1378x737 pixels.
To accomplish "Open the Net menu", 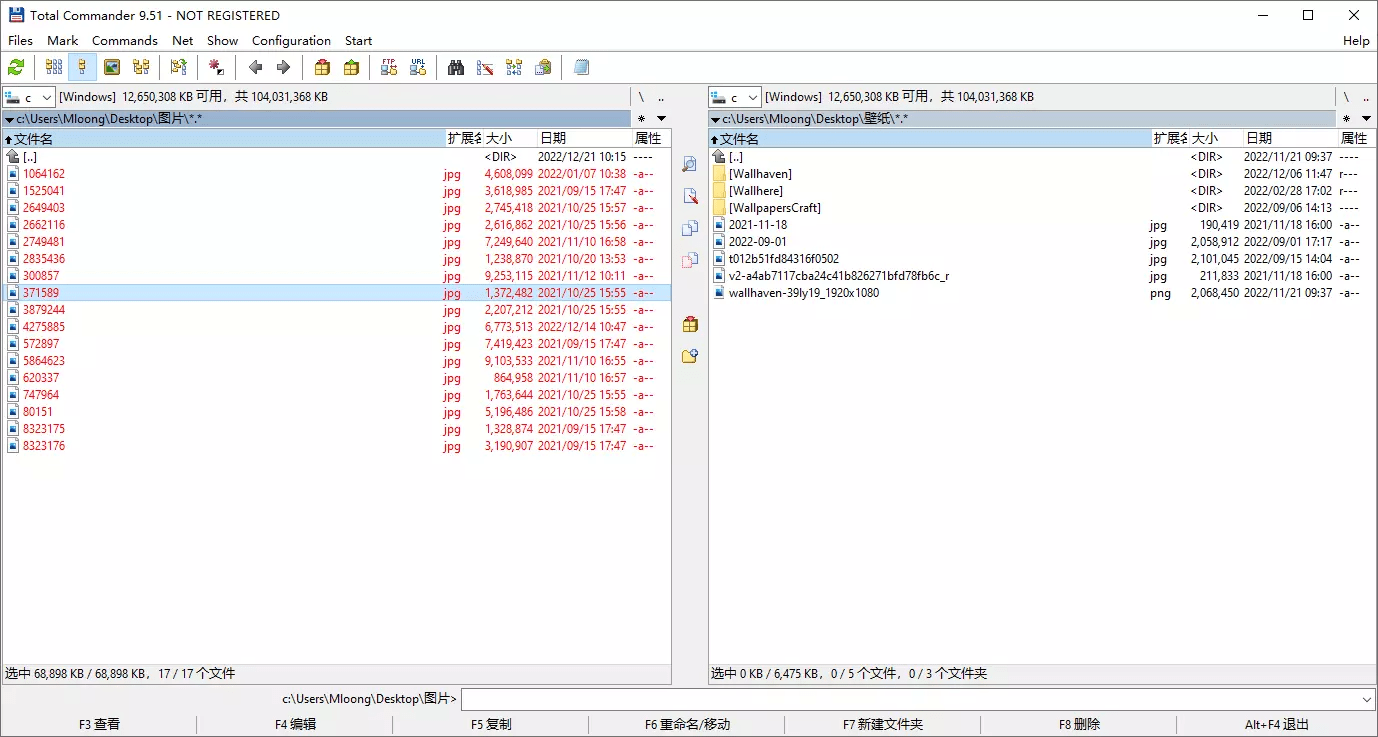I will pos(182,41).
